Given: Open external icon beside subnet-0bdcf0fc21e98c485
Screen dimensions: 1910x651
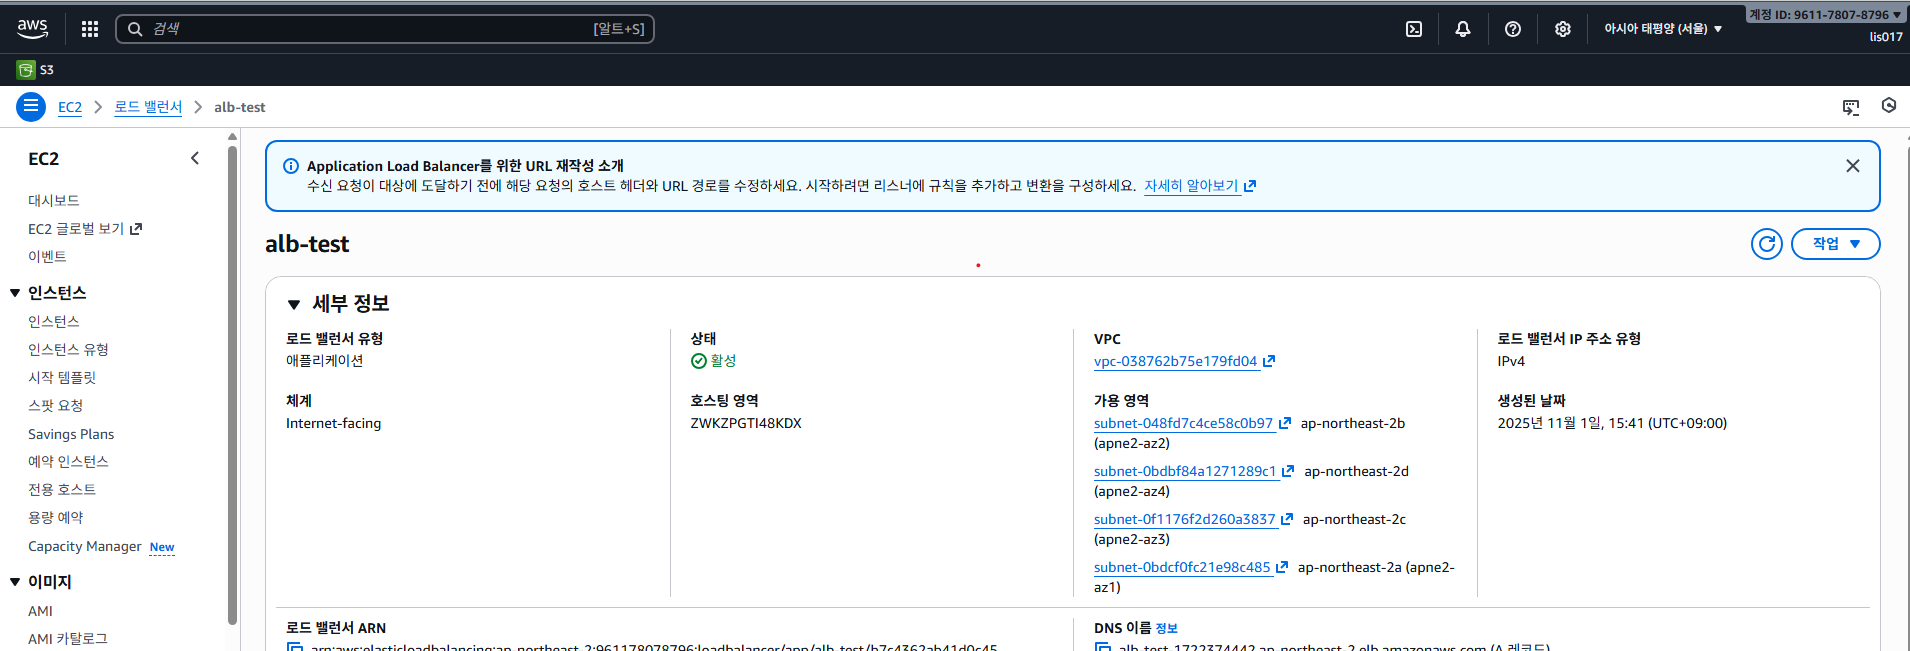Looking at the screenshot, I should pyautogui.click(x=1282, y=567).
